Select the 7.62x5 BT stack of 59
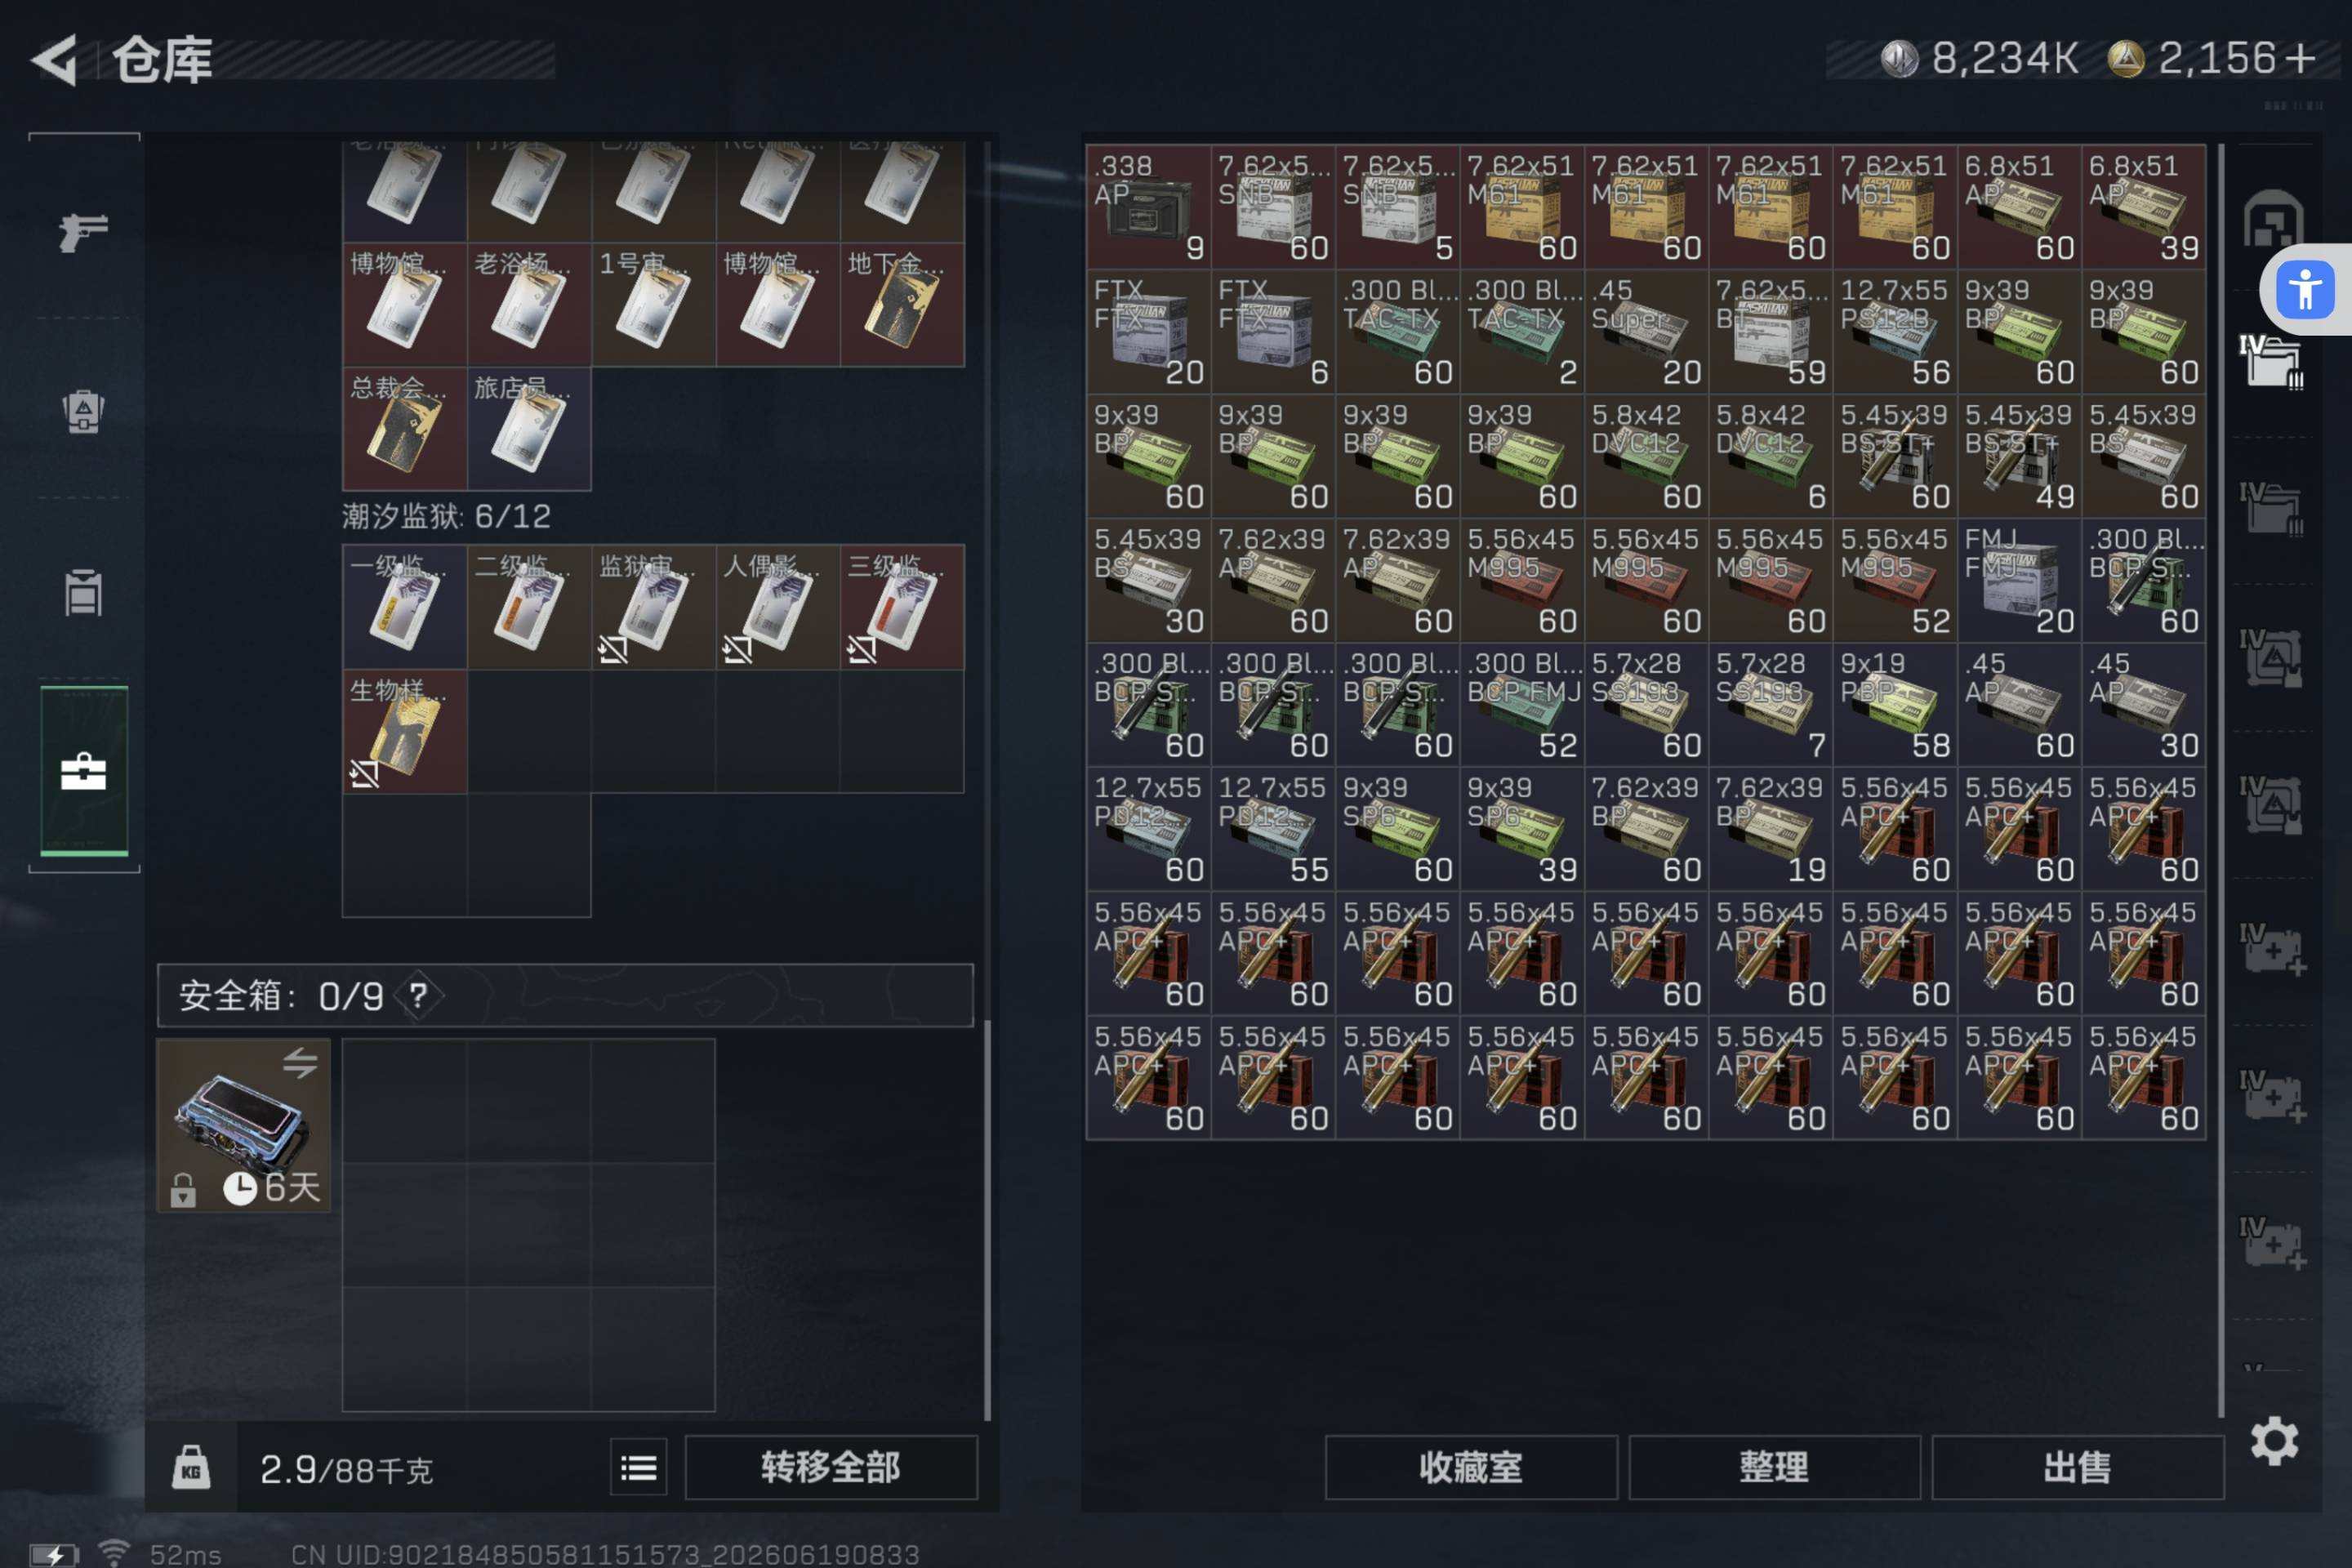This screenshot has width=2352, height=1568. coord(1771,332)
